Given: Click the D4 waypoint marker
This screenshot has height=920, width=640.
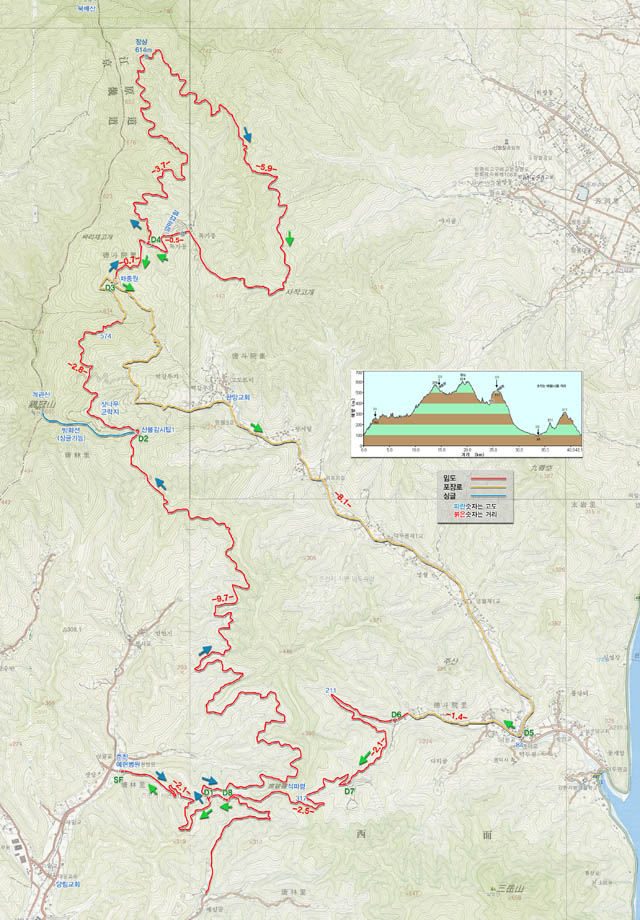Looking at the screenshot, I should [157, 241].
